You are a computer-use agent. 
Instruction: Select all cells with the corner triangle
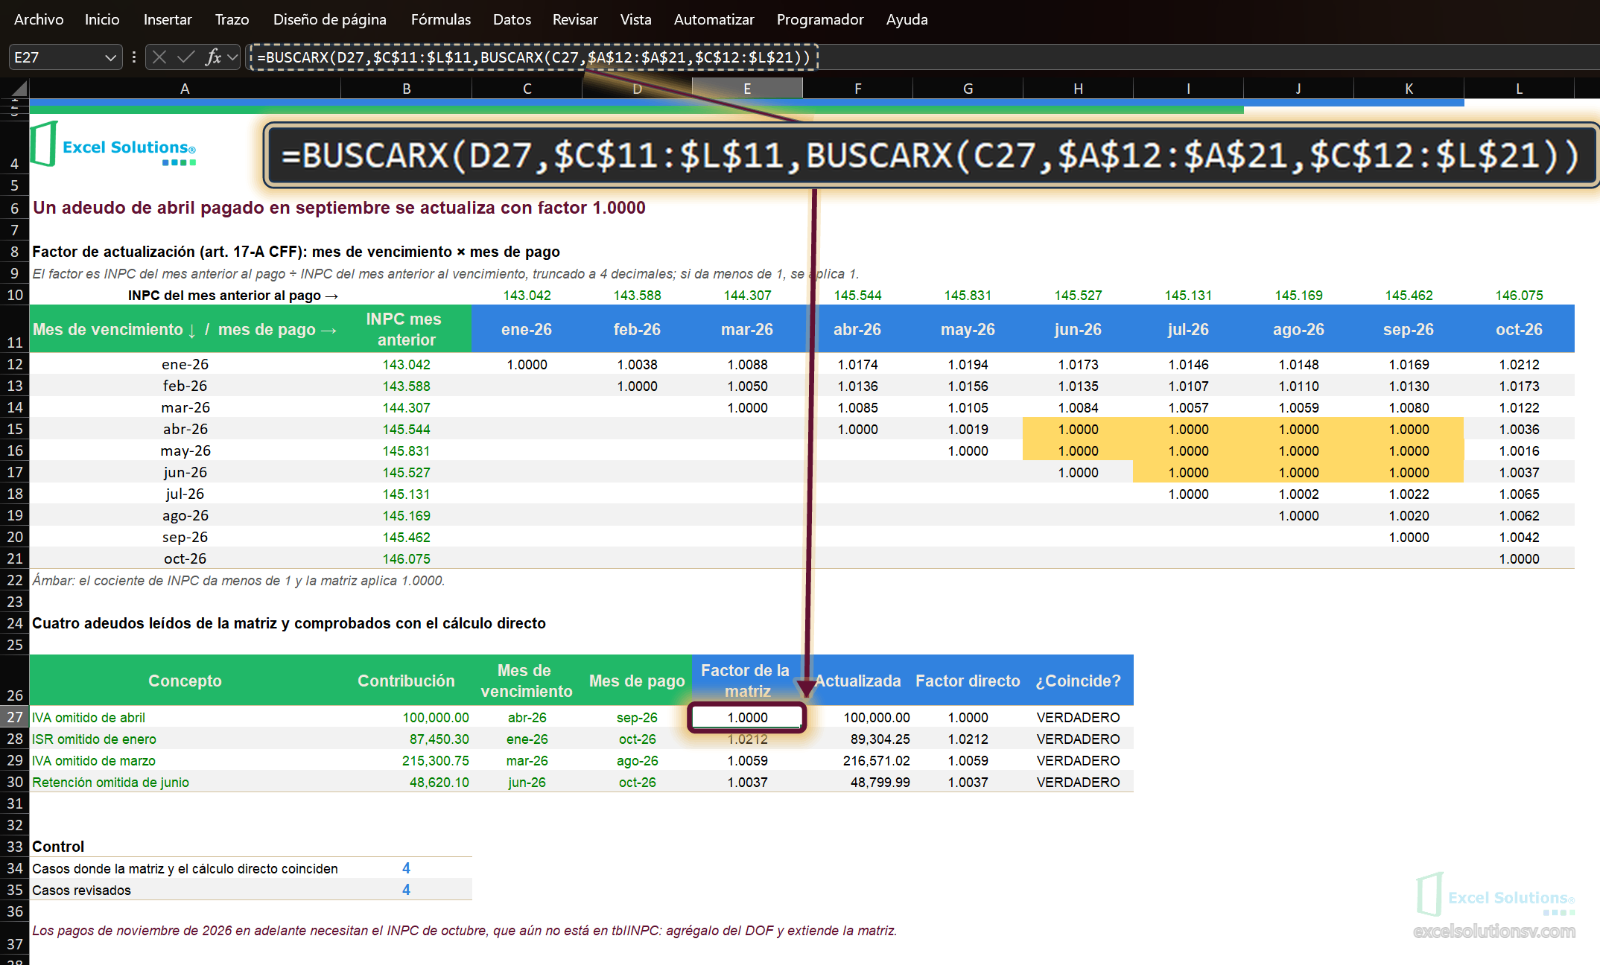coord(19,89)
